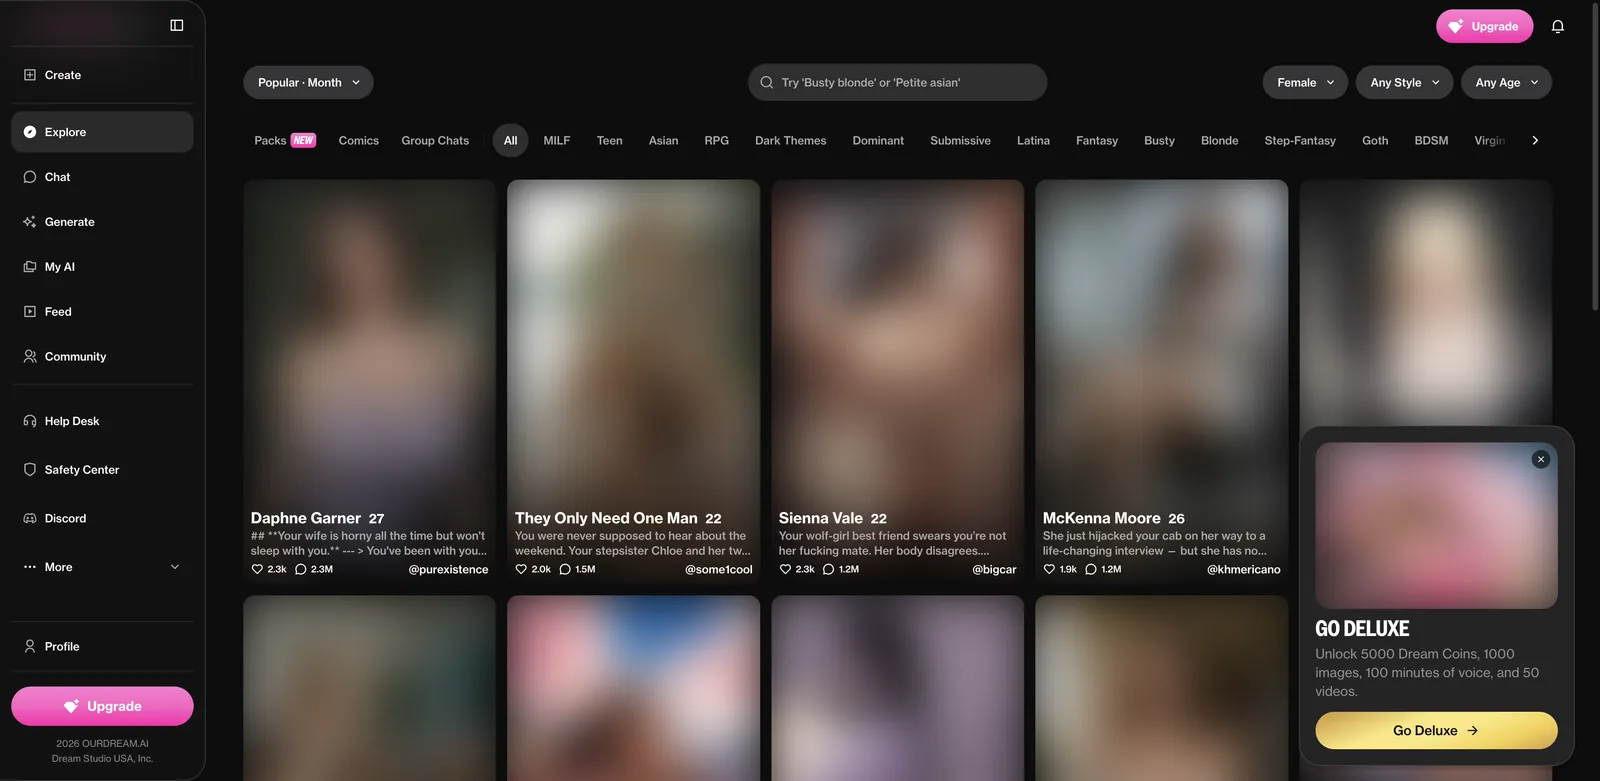Select the Fantasy category tab
The image size is (1600, 781).
tap(1097, 141)
